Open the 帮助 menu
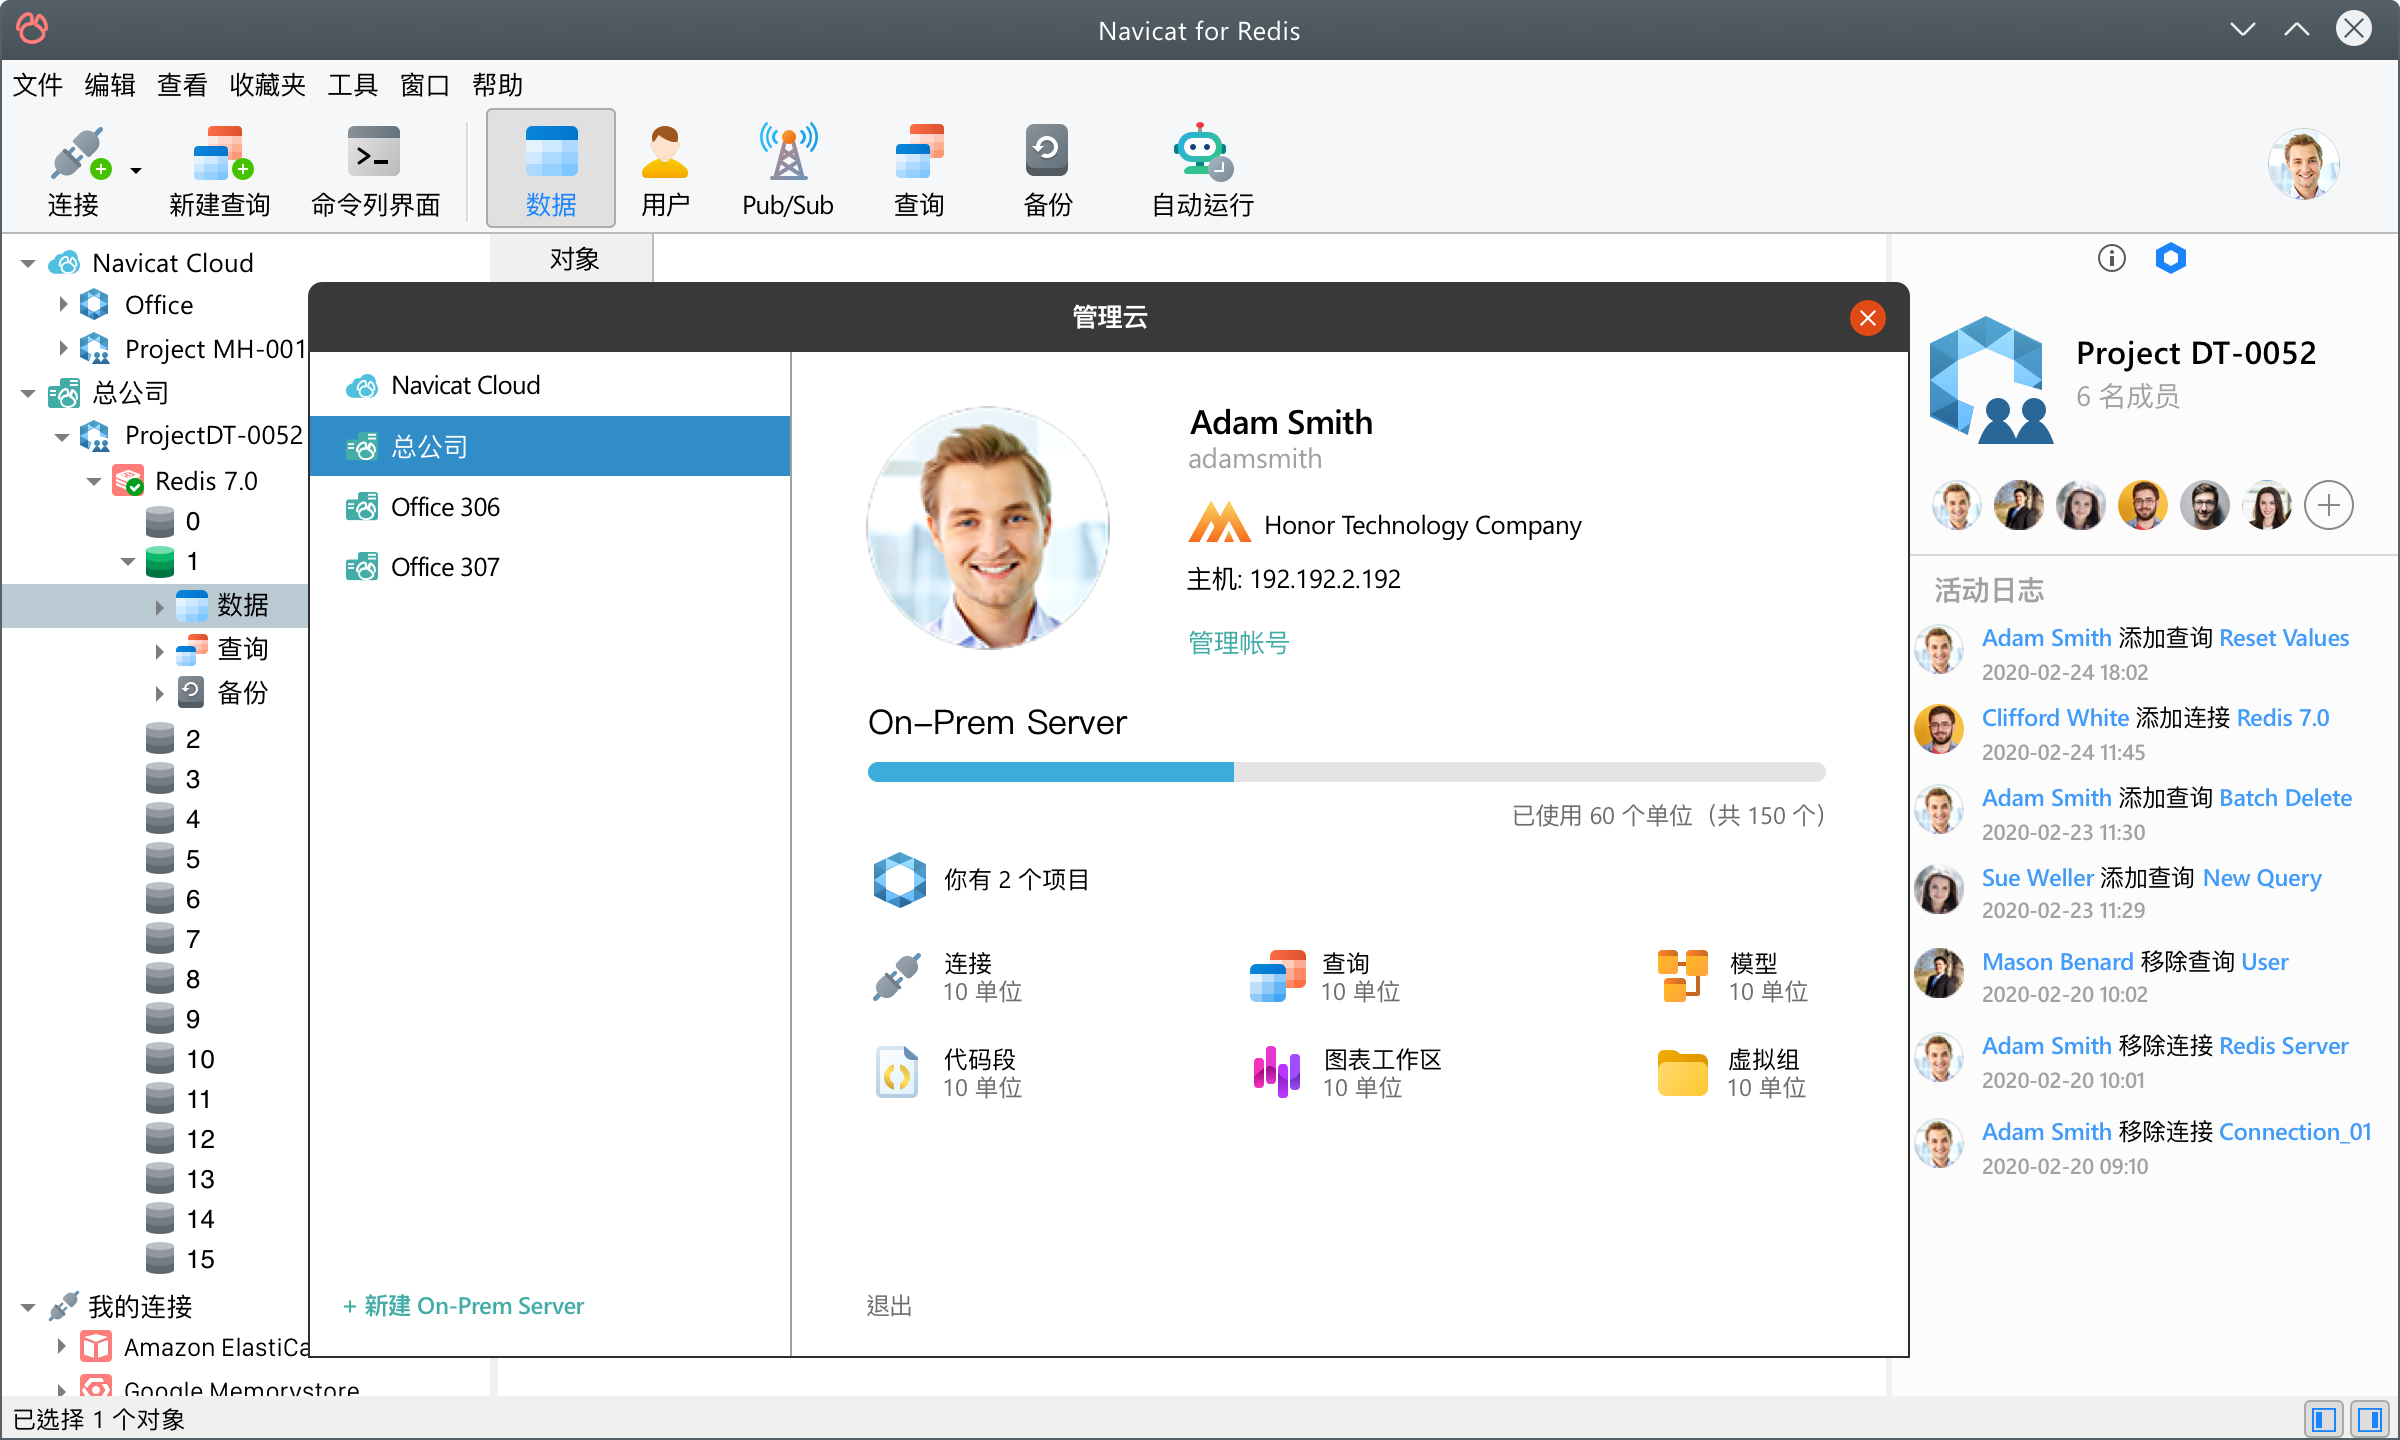 (497, 85)
